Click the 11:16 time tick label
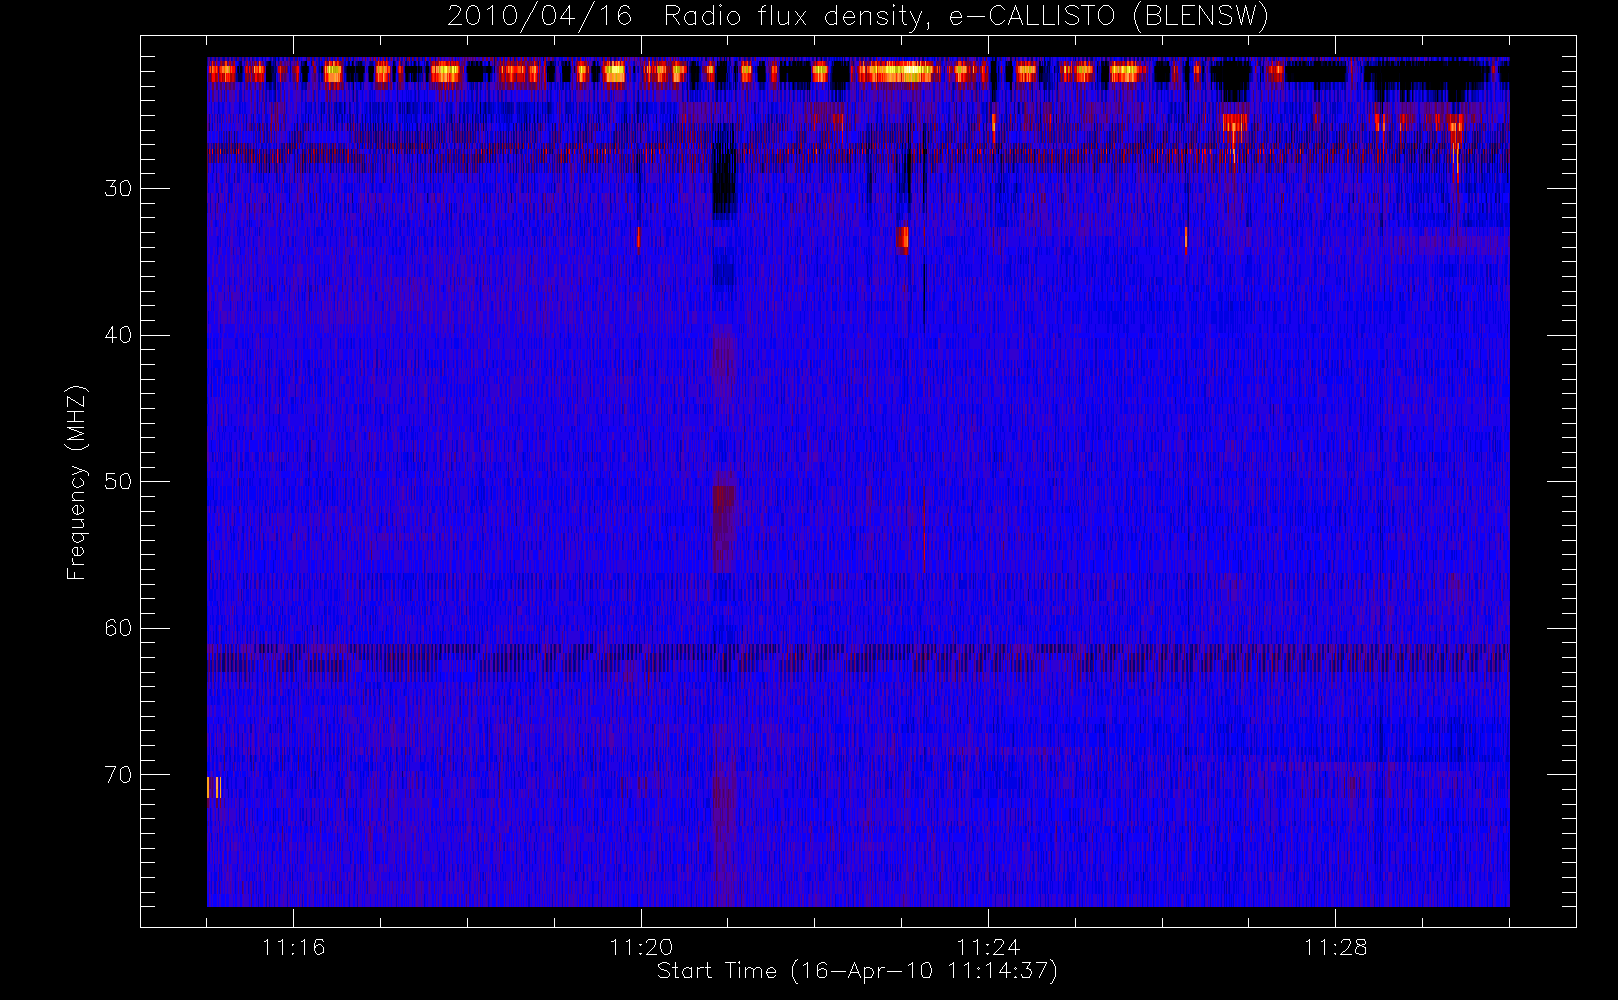Screen dimensions: 1618x1000 [x=293, y=946]
